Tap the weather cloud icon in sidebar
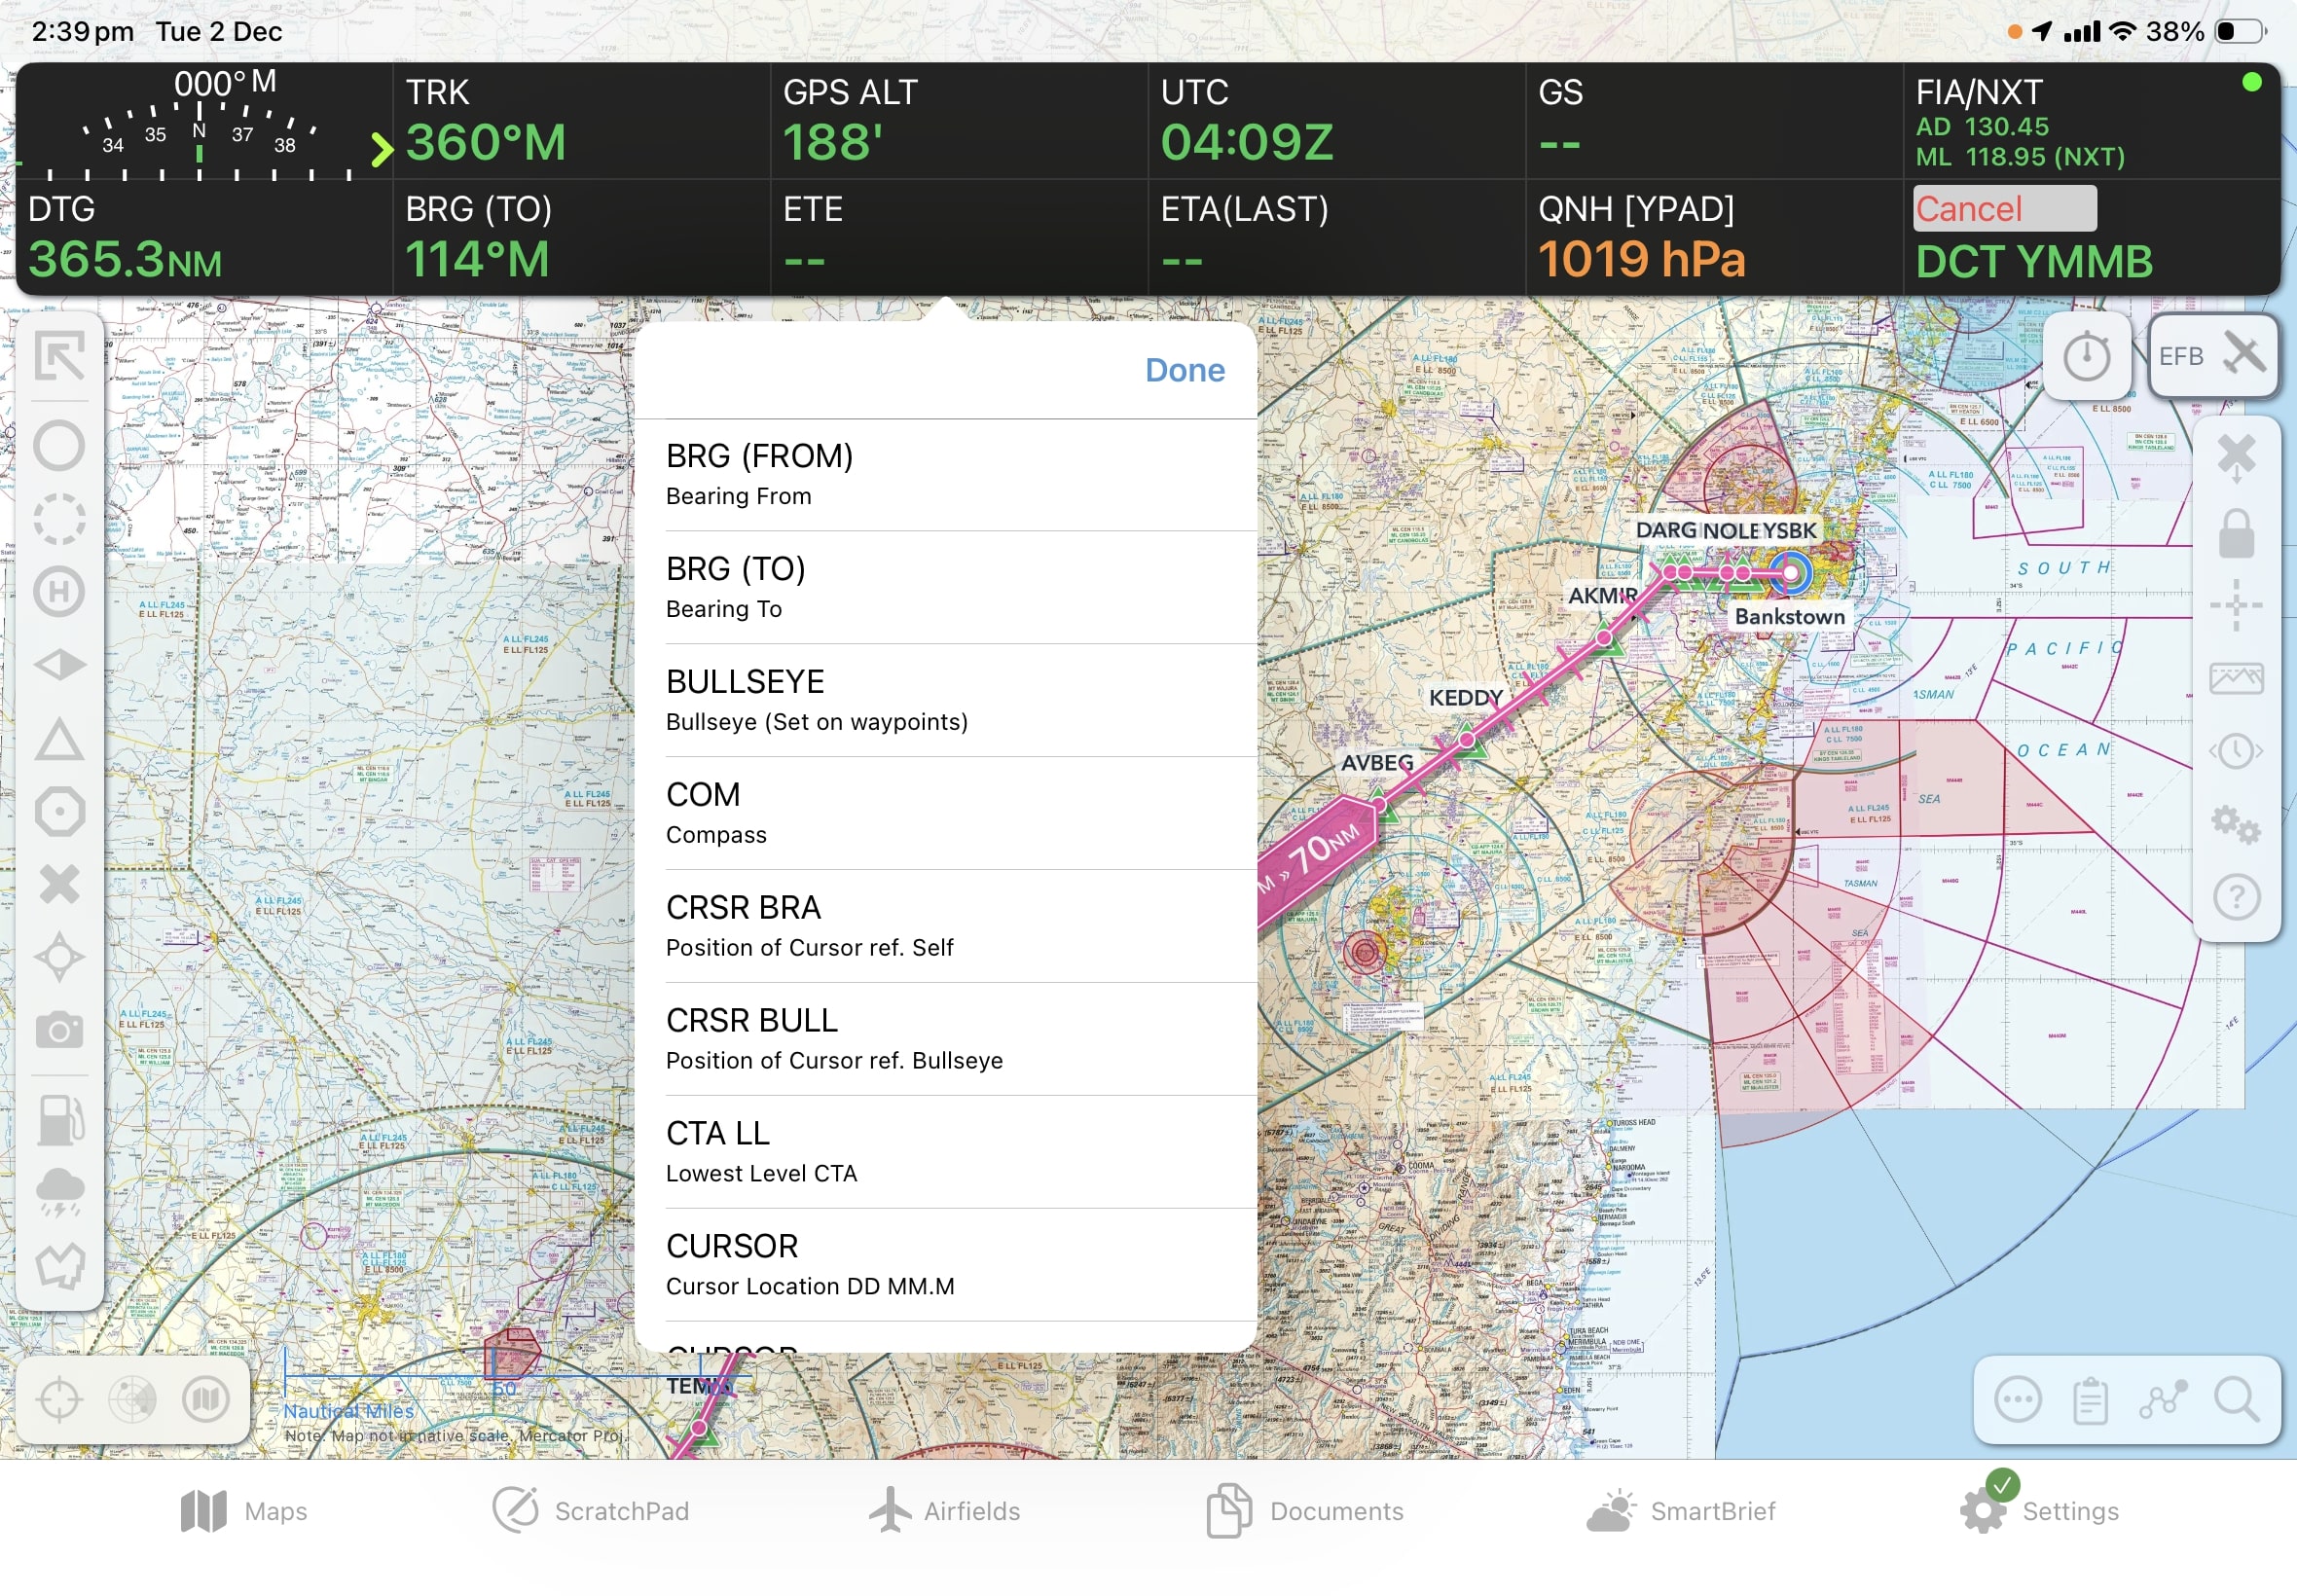Viewport: 2297px width, 1596px height. (x=59, y=1192)
